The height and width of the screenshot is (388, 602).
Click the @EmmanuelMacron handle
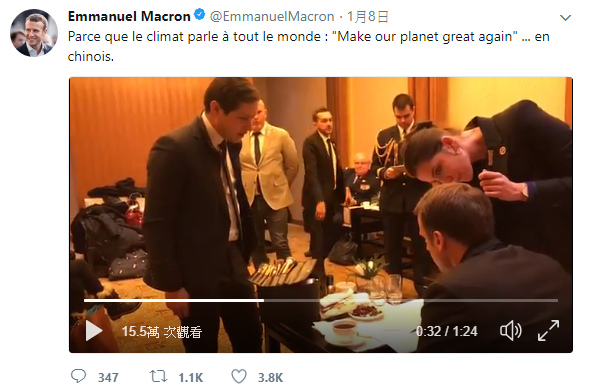pos(272,17)
